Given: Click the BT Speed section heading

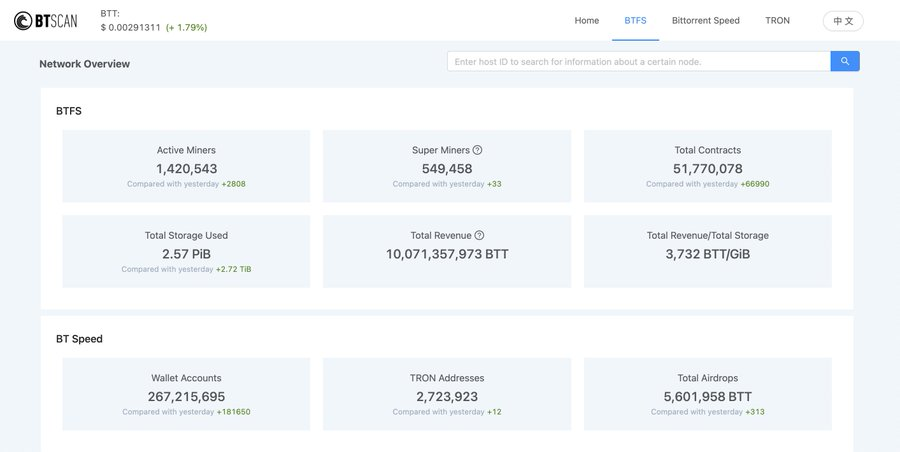Looking at the screenshot, I should 79,339.
